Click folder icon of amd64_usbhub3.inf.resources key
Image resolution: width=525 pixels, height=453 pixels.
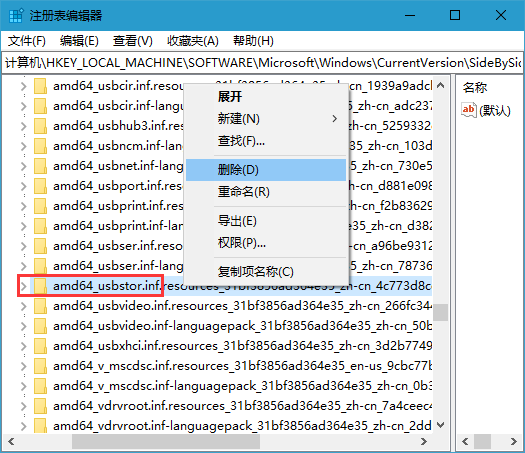tap(40, 126)
